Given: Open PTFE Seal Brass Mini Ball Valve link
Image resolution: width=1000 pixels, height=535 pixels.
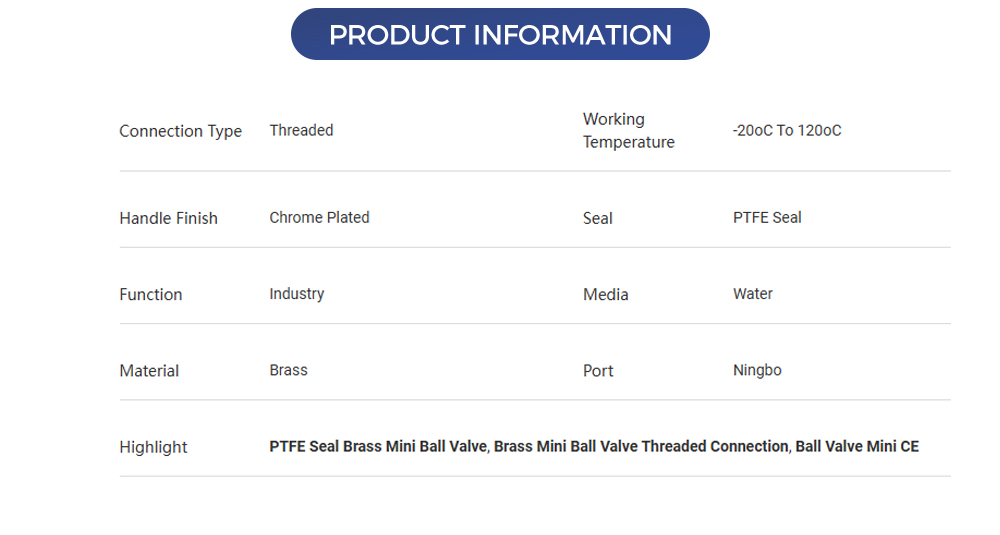Looking at the screenshot, I should pyautogui.click(x=379, y=446).
